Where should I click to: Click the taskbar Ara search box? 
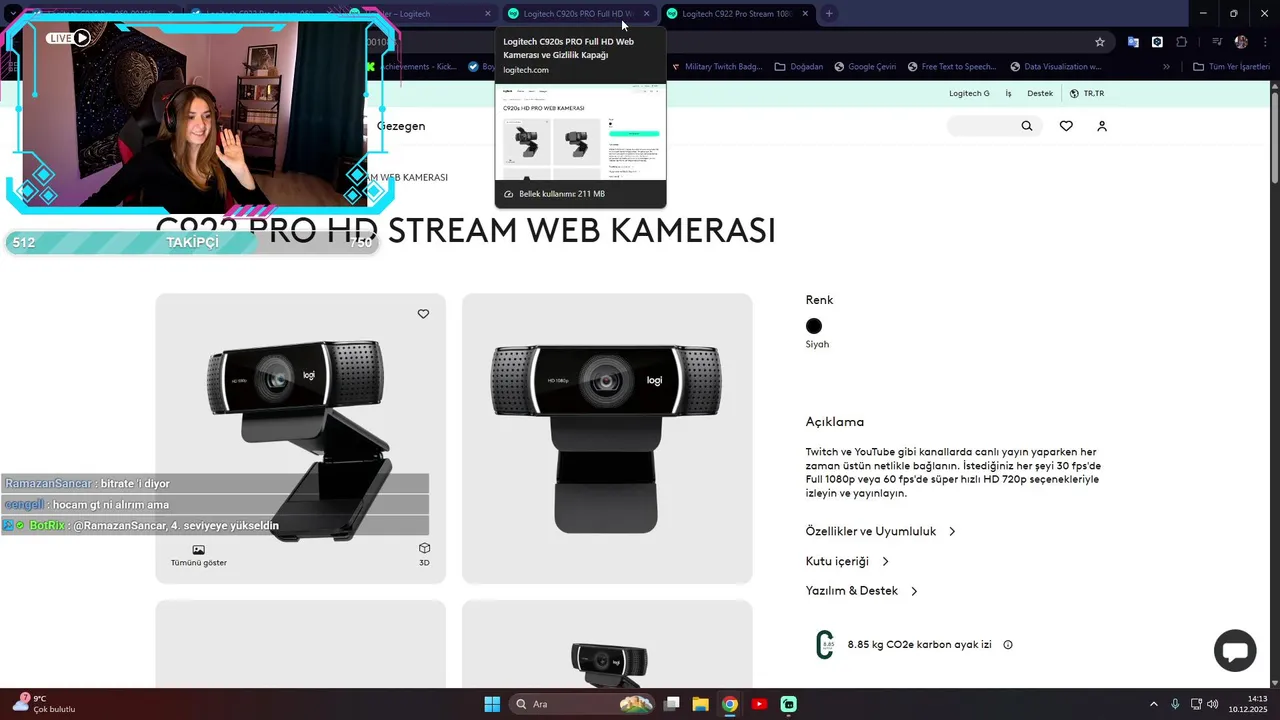tap(581, 704)
